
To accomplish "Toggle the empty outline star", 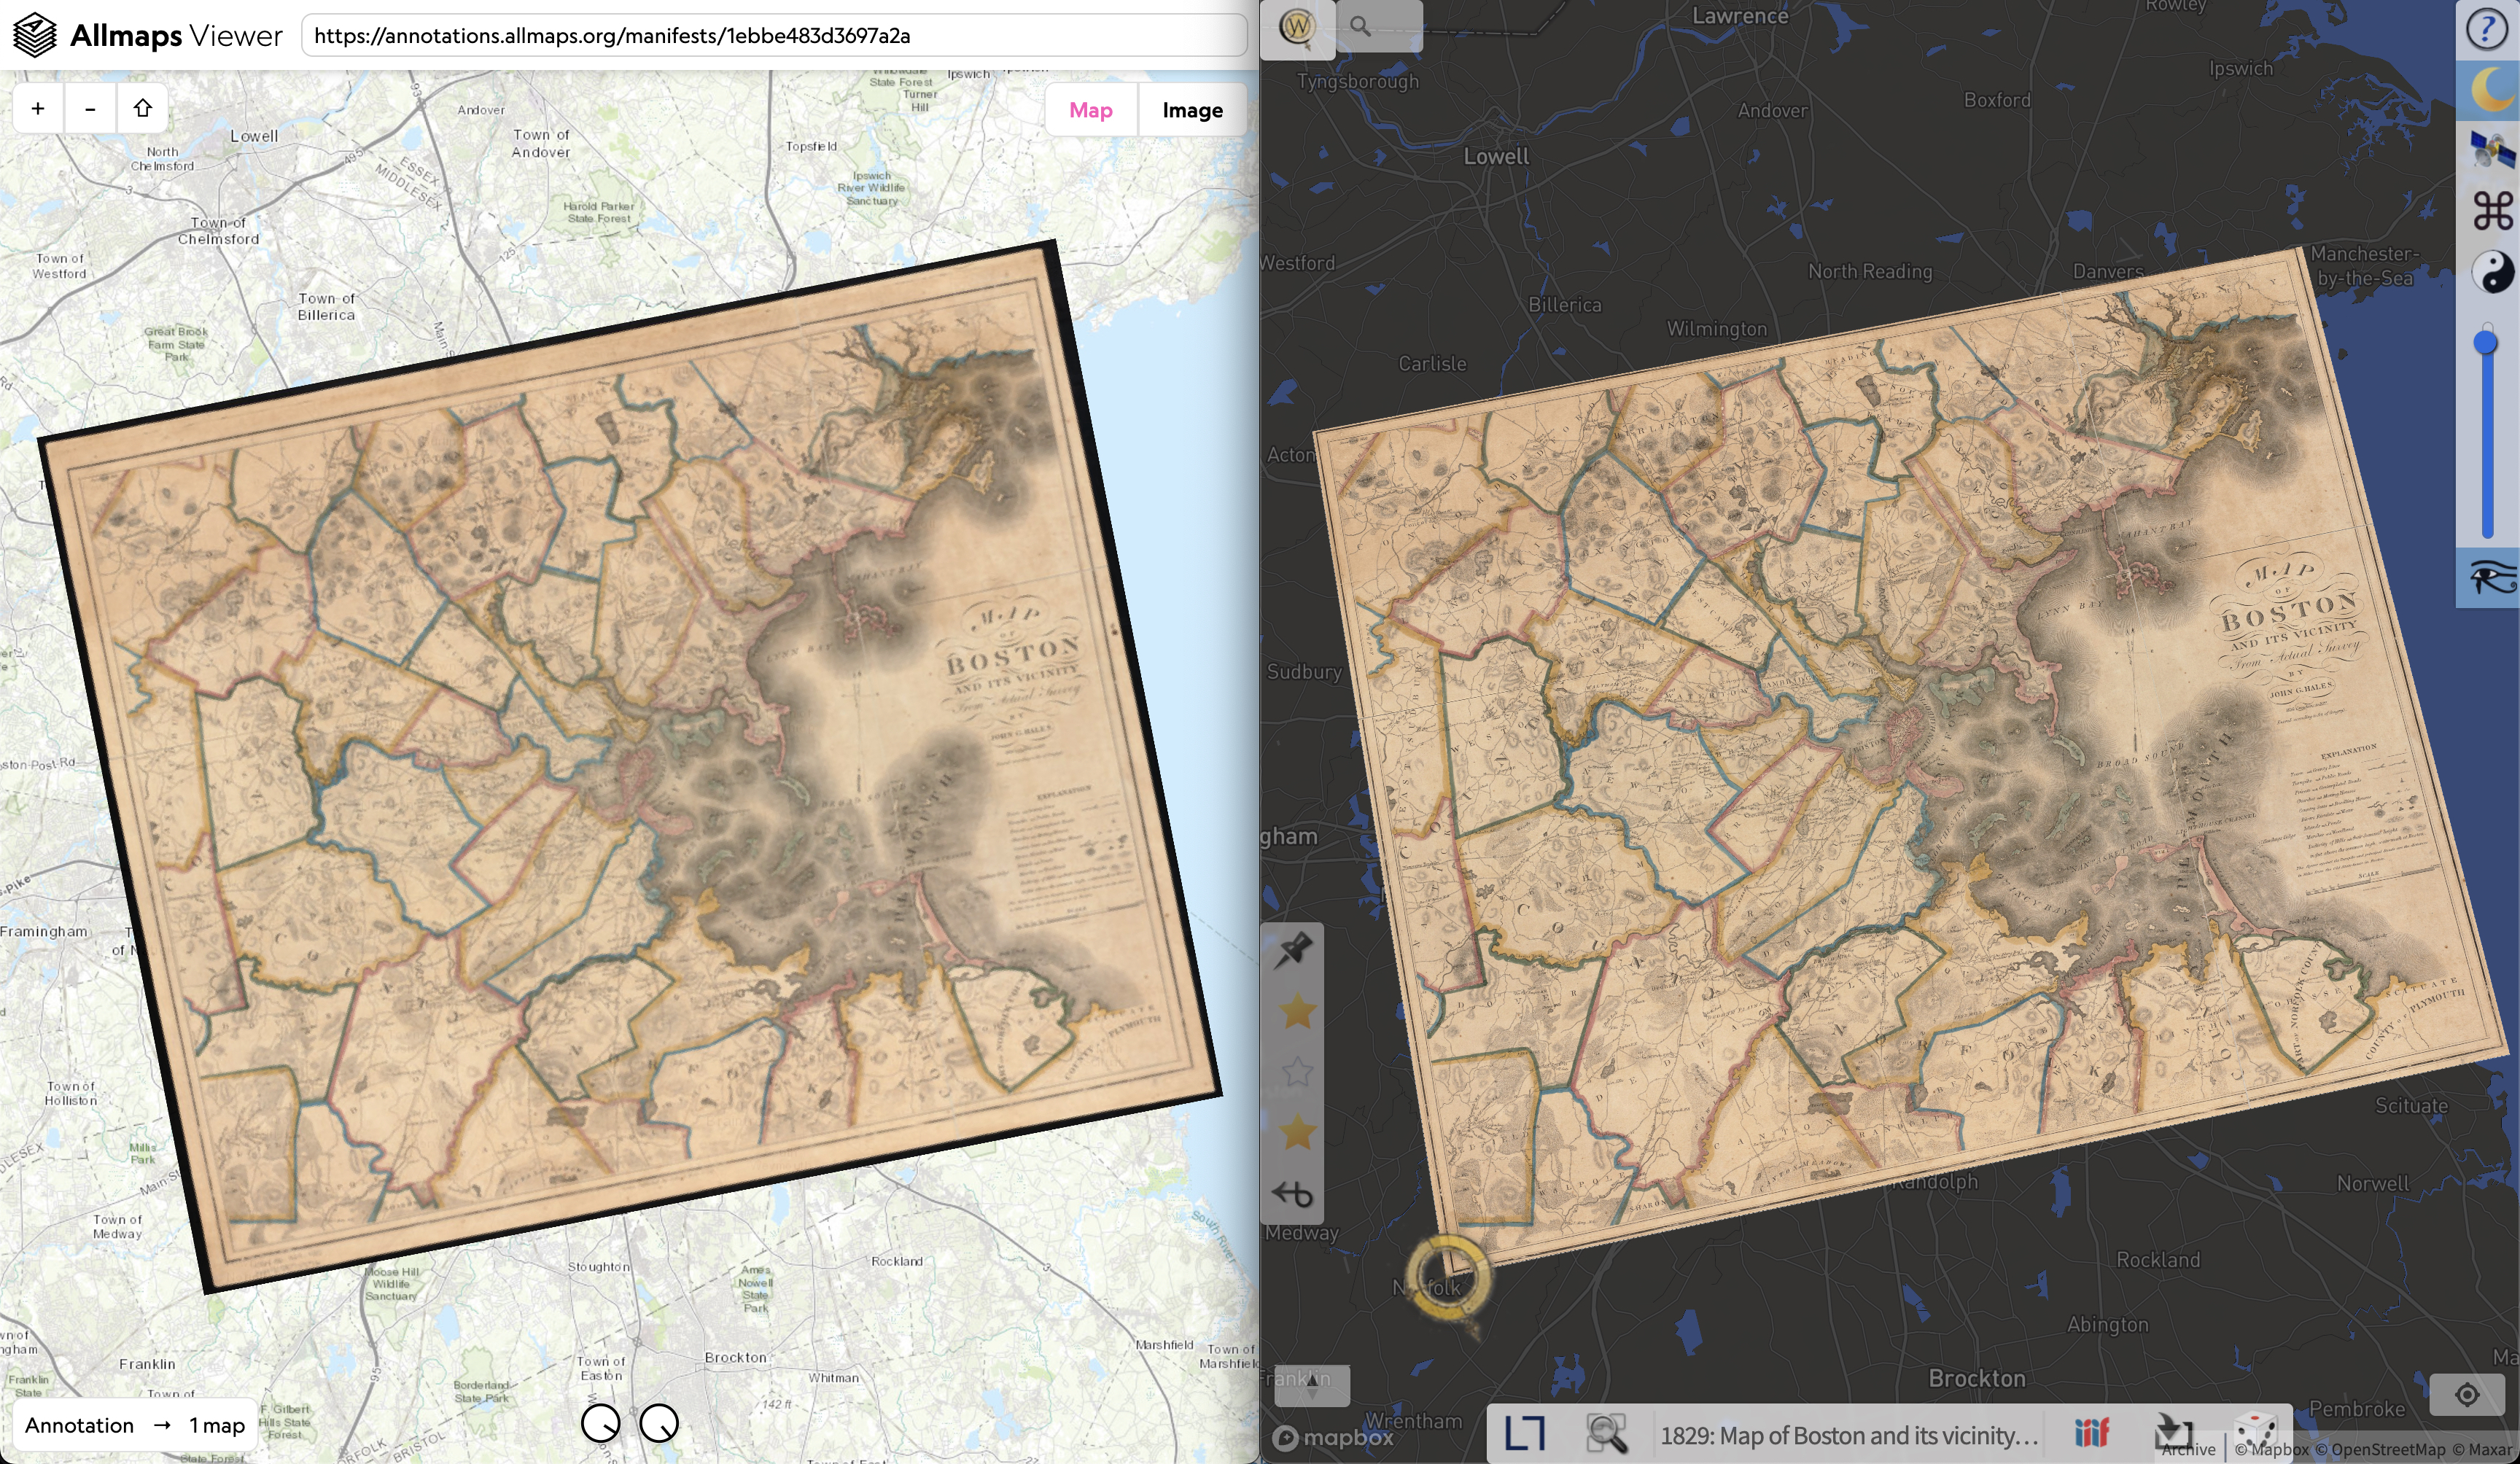I will pos(1297,1072).
